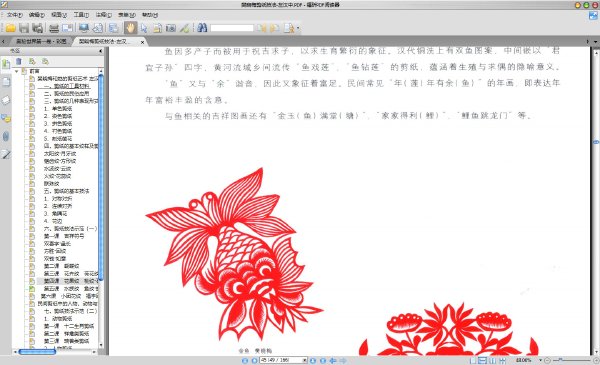Click the third bookmark toolbar icon

tap(46, 61)
